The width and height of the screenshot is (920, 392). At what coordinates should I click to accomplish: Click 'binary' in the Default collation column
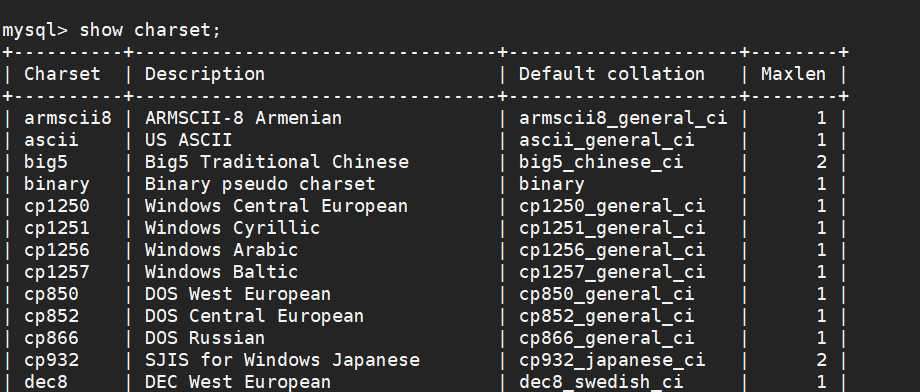(x=552, y=184)
